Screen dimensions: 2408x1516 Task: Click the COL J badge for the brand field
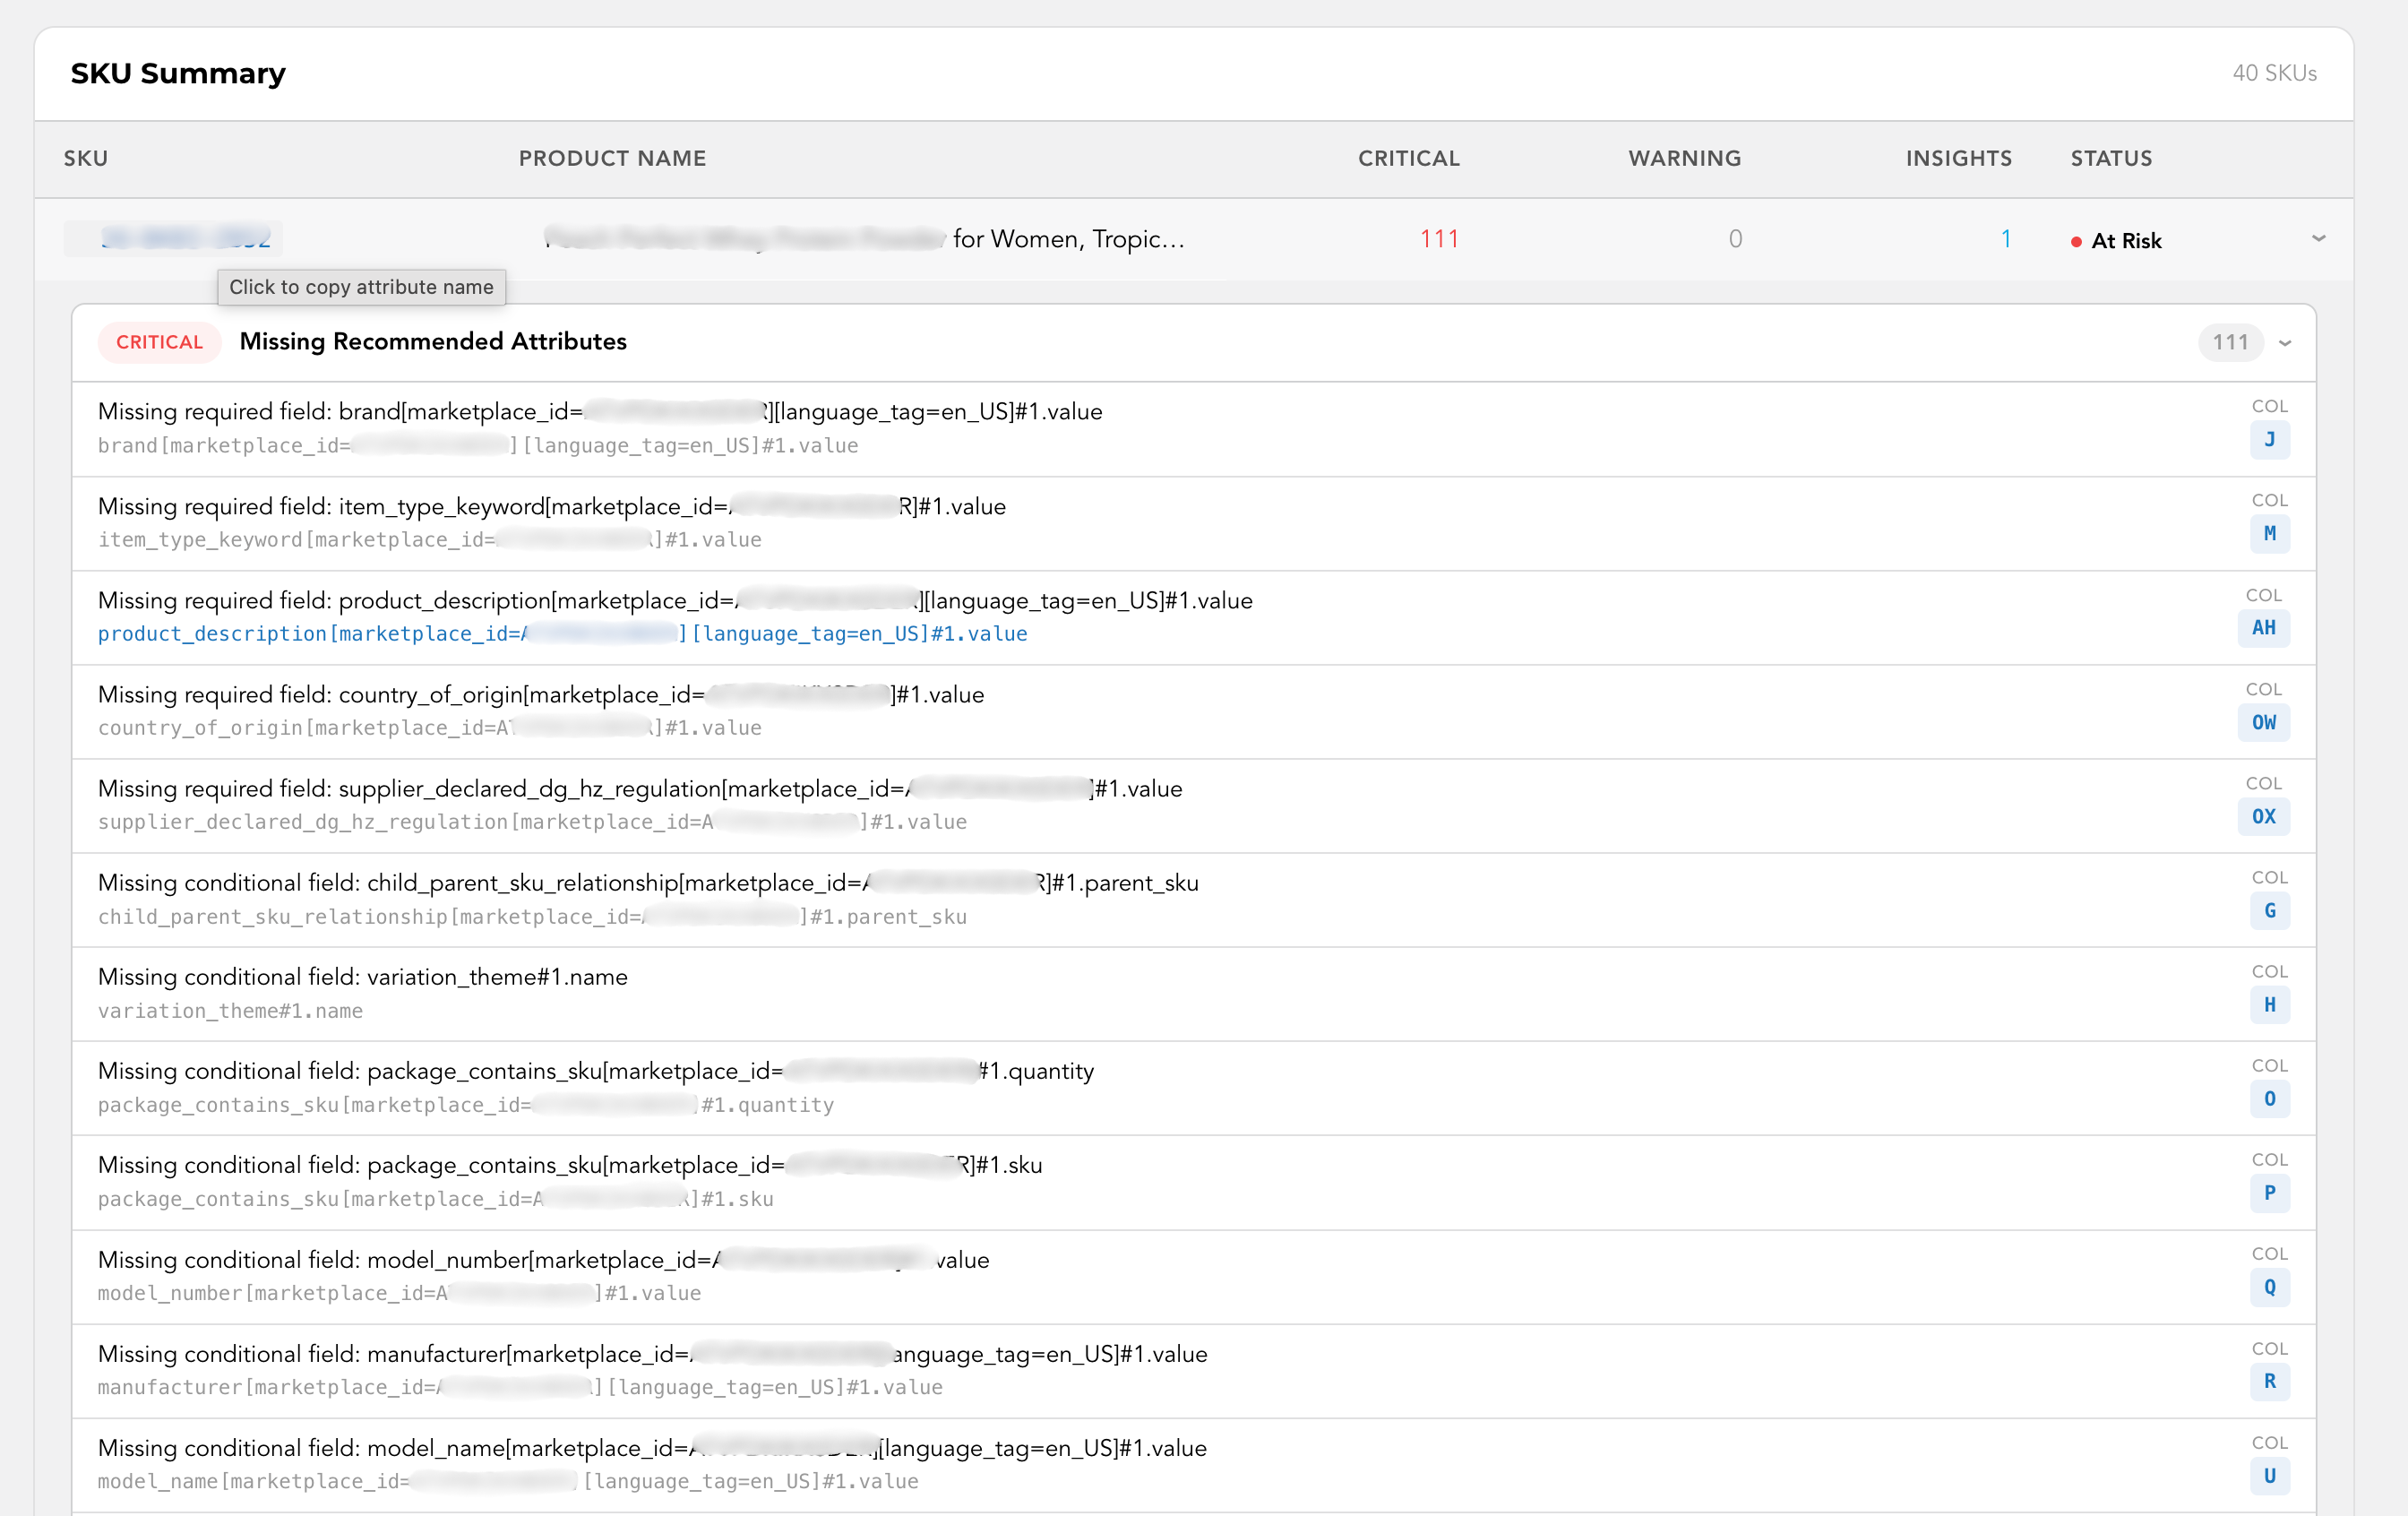[2269, 440]
